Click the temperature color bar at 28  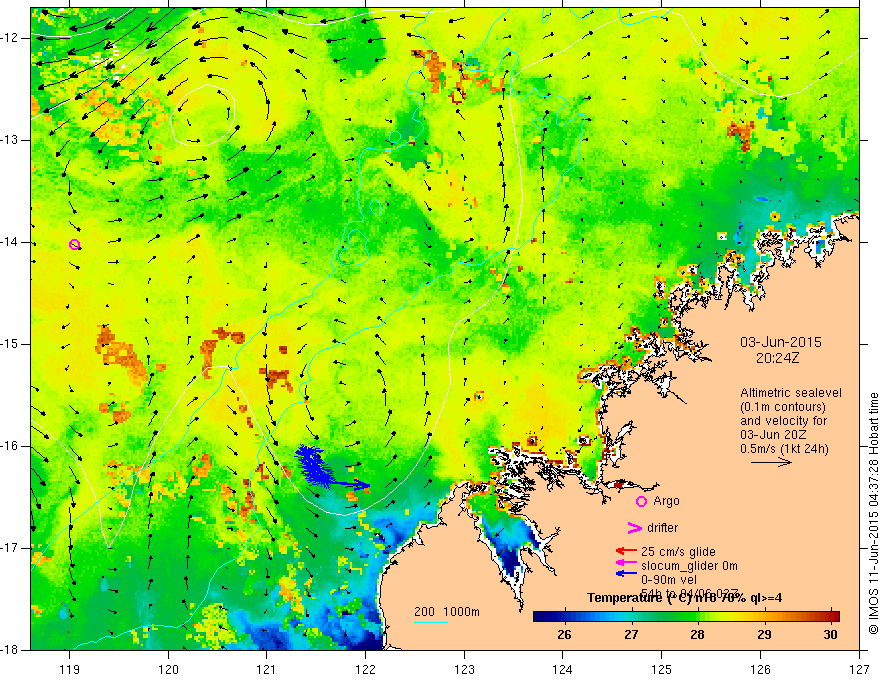[697, 617]
